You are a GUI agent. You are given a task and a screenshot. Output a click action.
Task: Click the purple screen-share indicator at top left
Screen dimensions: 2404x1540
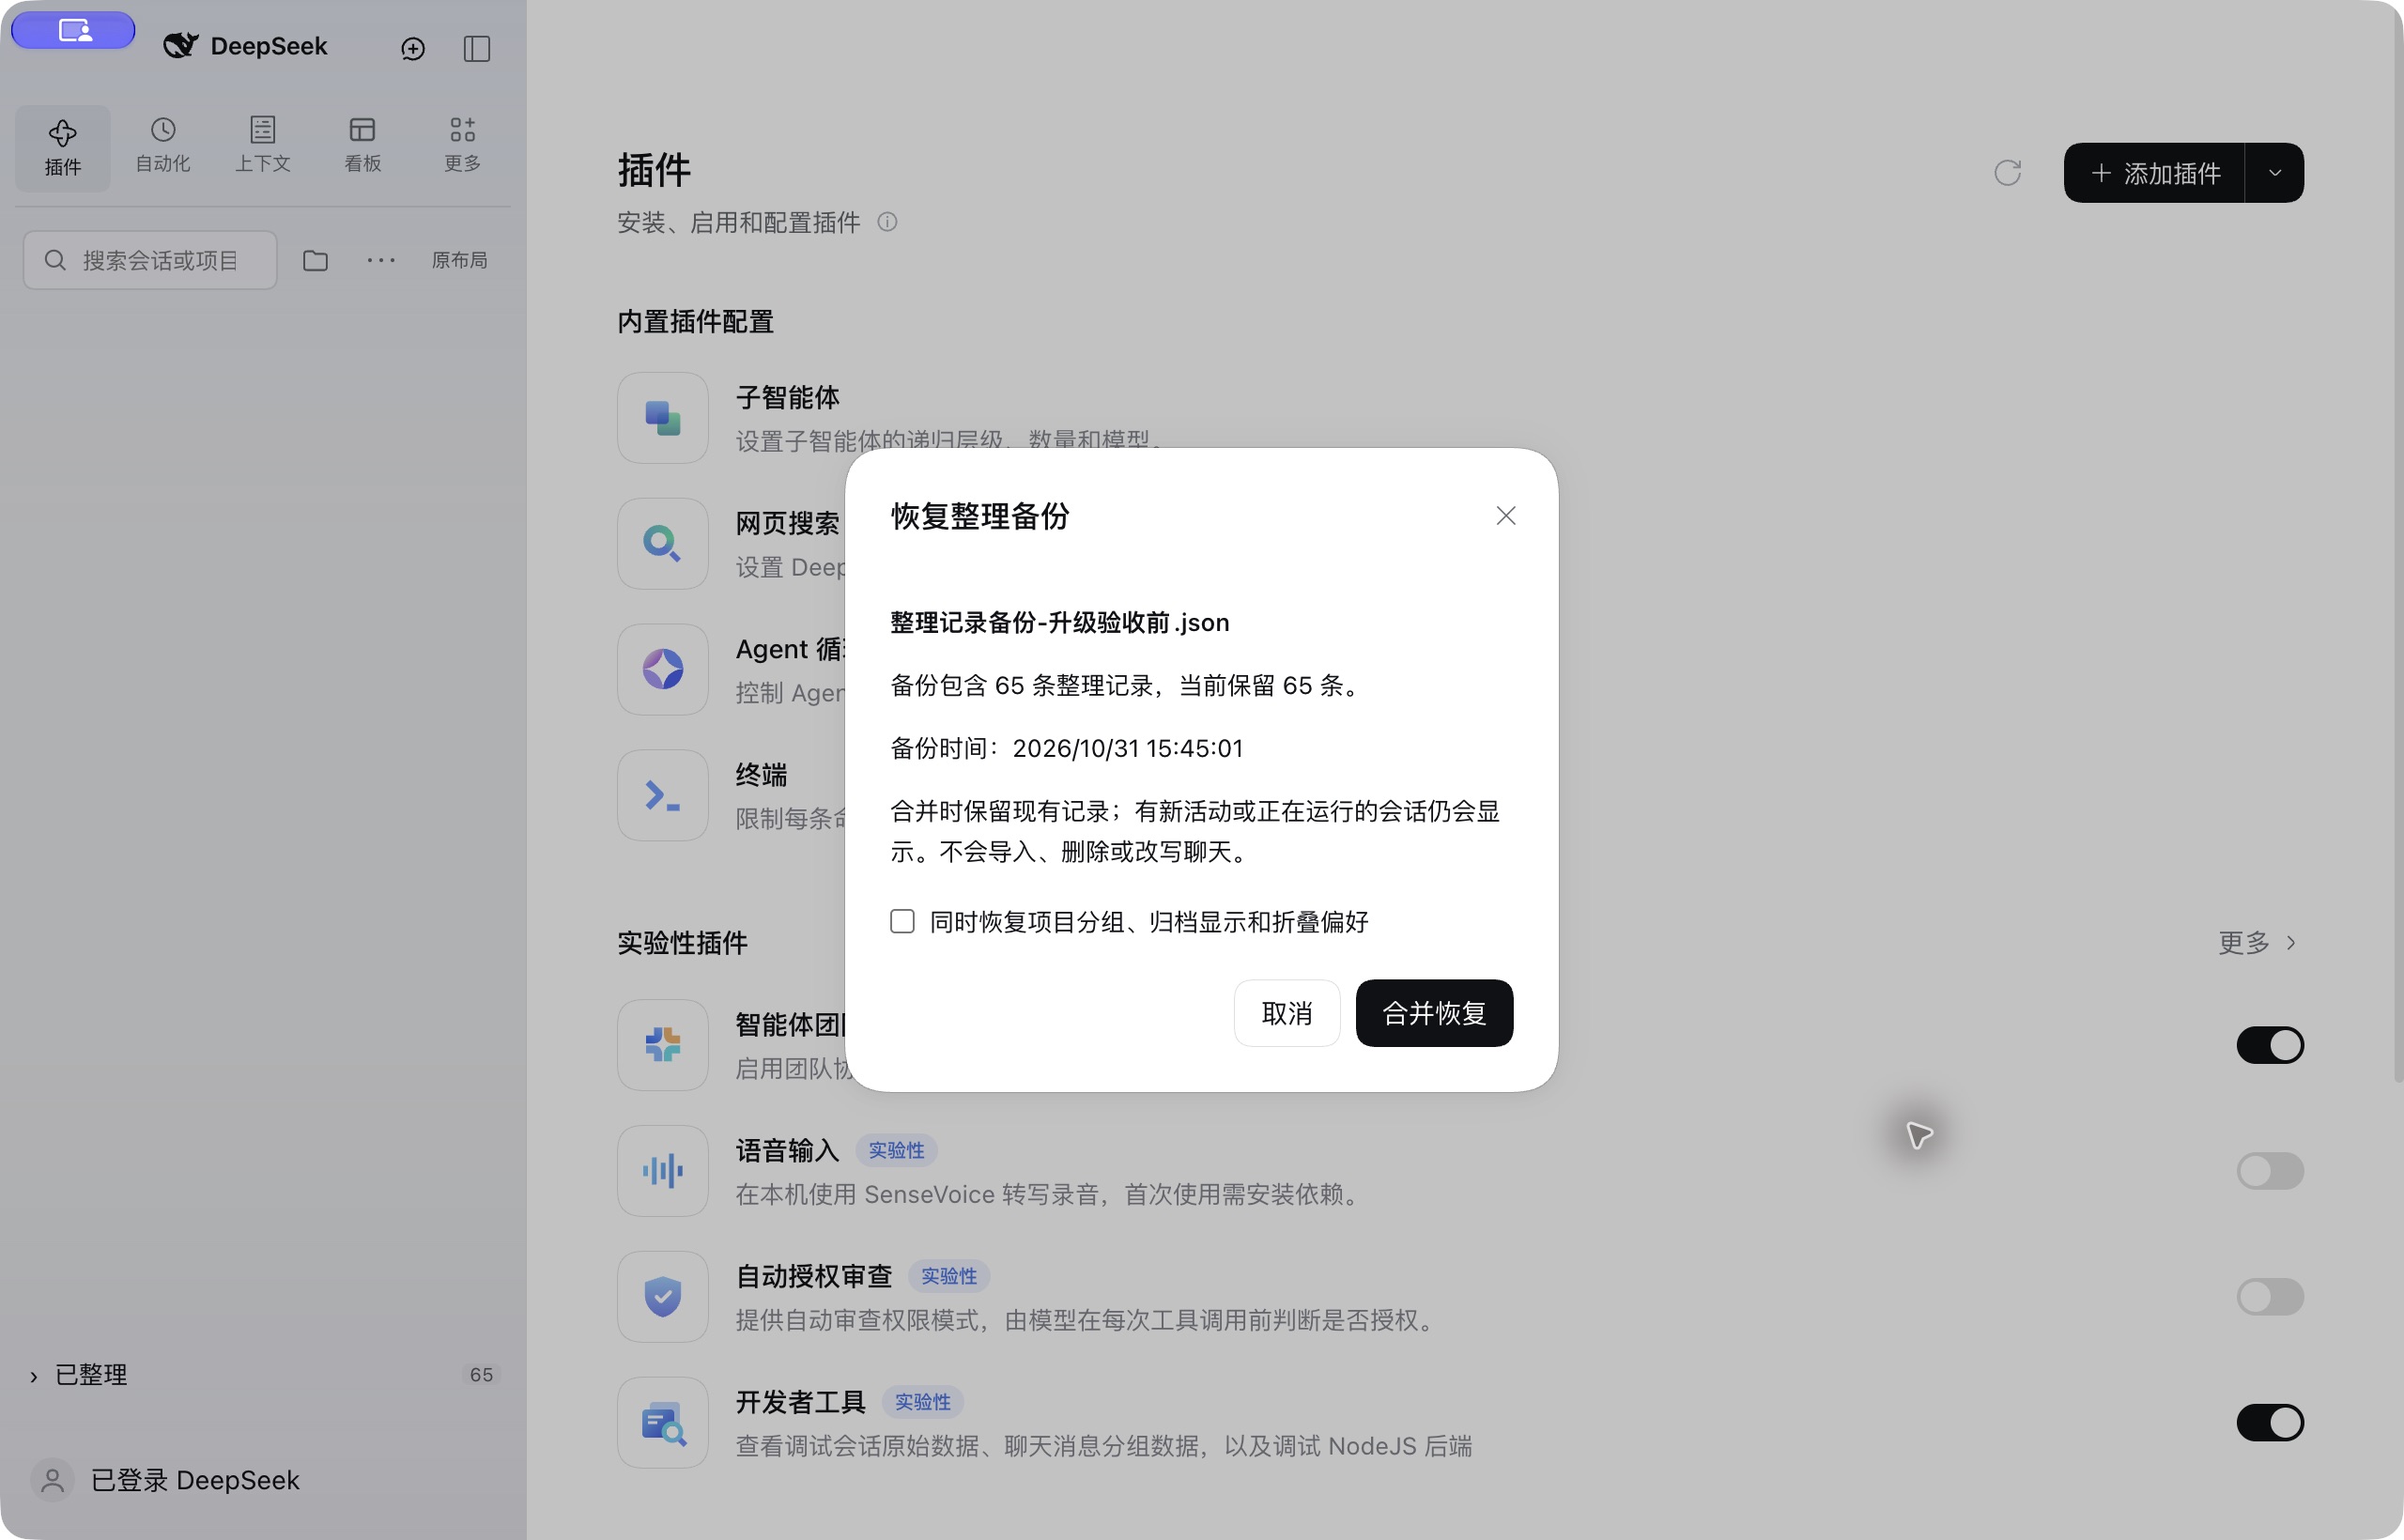pyautogui.click(x=74, y=30)
